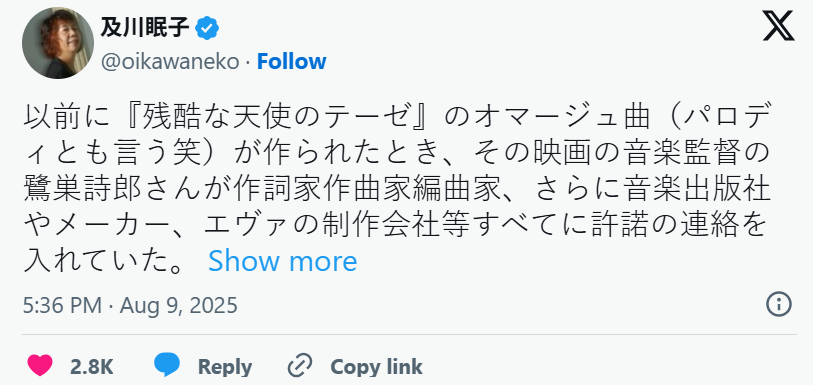This screenshot has width=813, height=385.
Task: Click the text 入れていた。 before Show more
Action: pyautogui.click(x=103, y=261)
